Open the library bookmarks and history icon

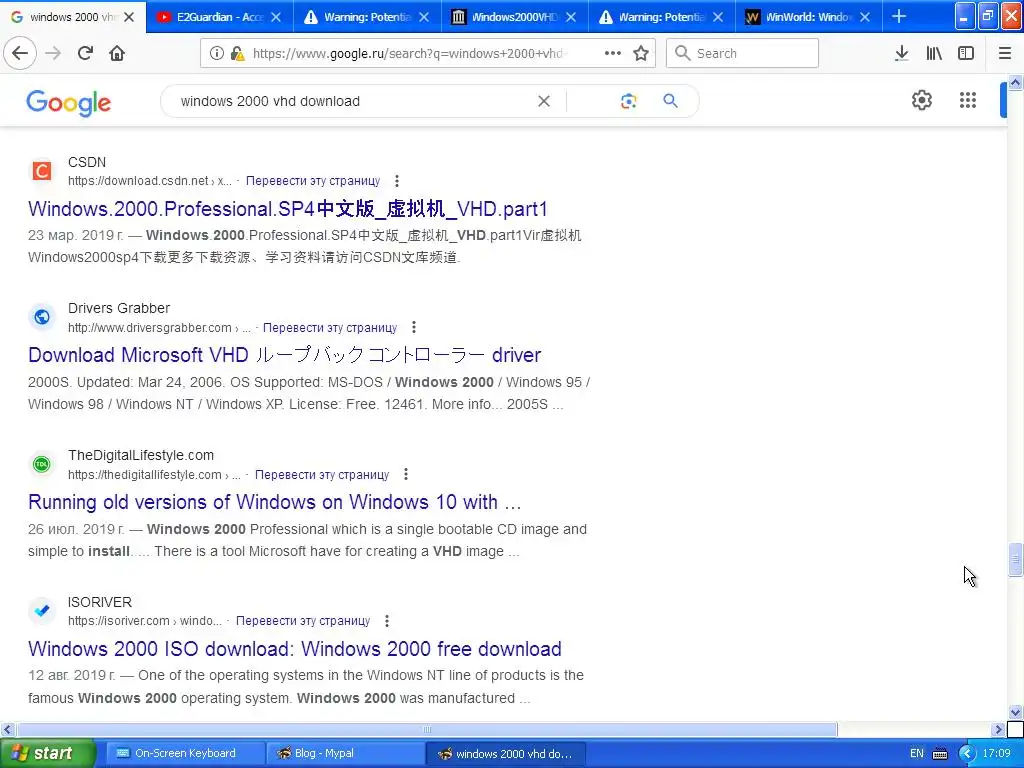click(934, 53)
